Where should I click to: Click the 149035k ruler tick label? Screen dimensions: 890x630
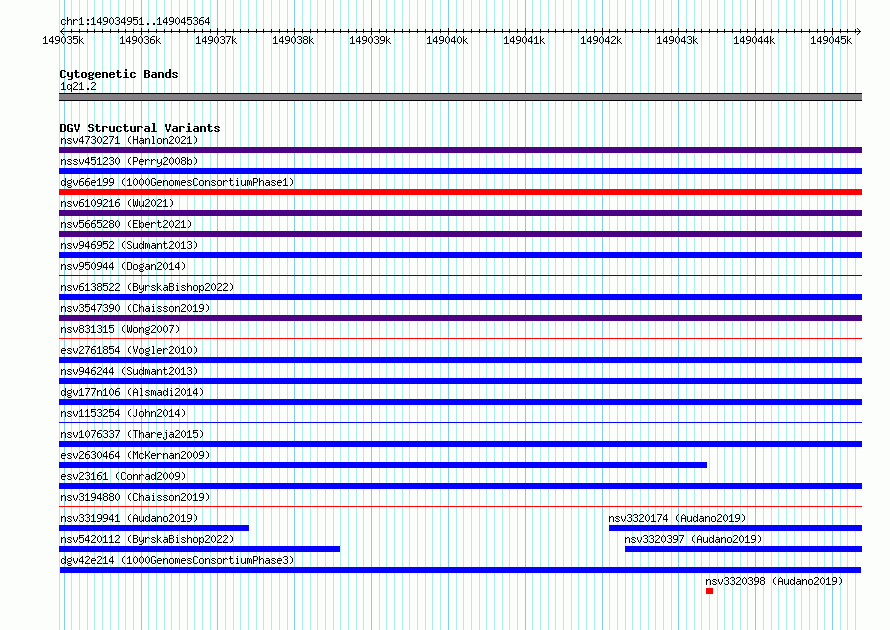pyautogui.click(x=63, y=40)
